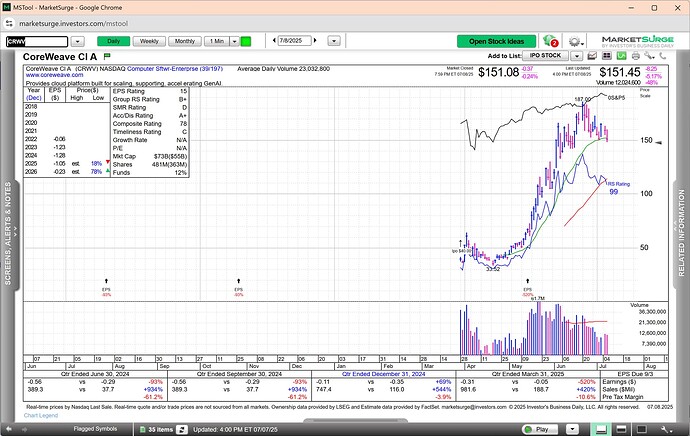The image size is (690, 436).
Task: Click the Mkt Cap $73B value
Action: (x=170, y=156)
